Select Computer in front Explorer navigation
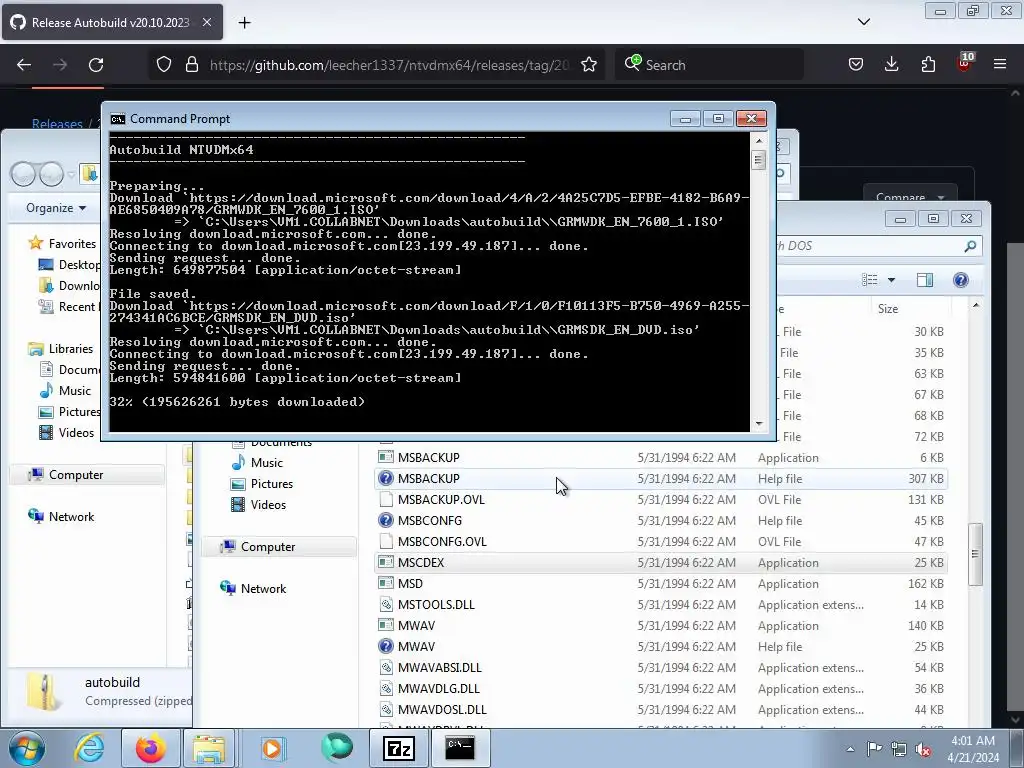The width and height of the screenshot is (1024, 768). pos(268,547)
